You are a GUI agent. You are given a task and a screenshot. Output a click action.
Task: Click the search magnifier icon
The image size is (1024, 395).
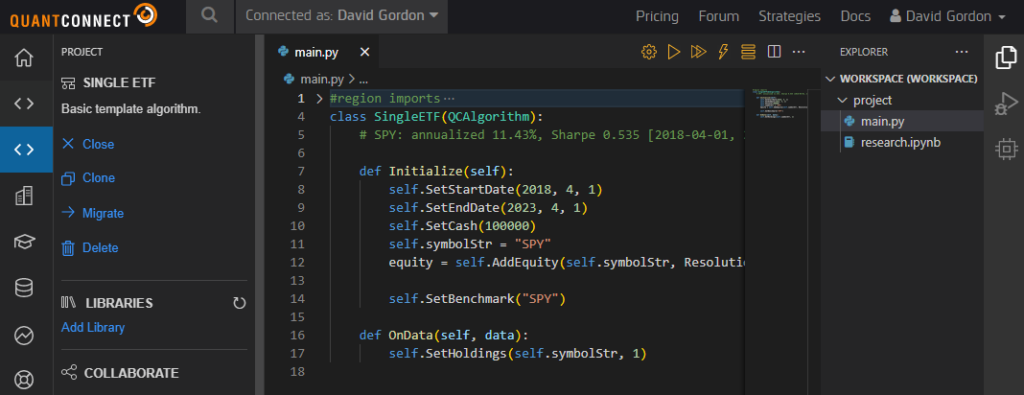(210, 16)
